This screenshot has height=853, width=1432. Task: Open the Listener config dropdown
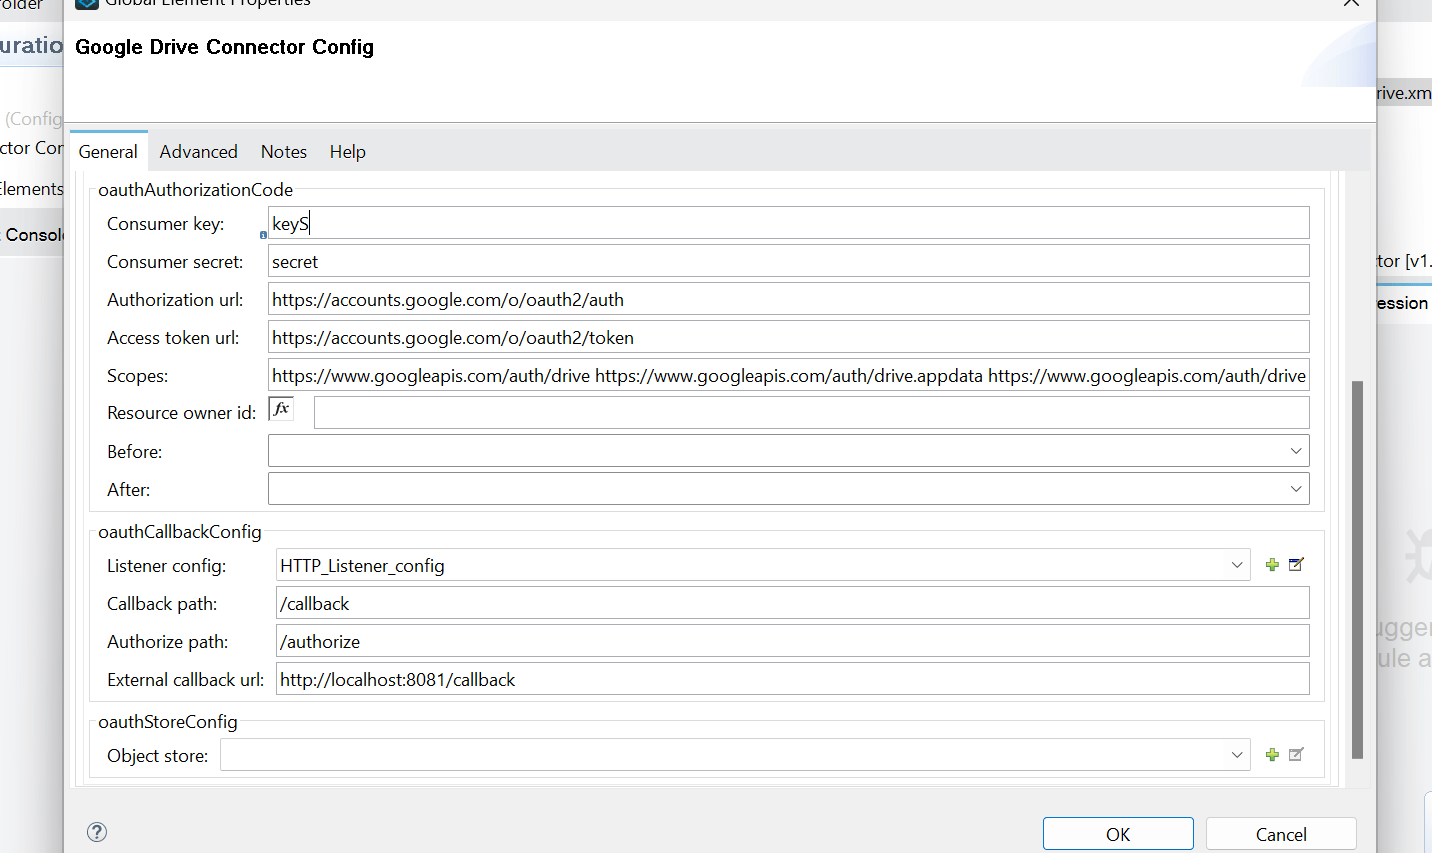click(x=1237, y=565)
